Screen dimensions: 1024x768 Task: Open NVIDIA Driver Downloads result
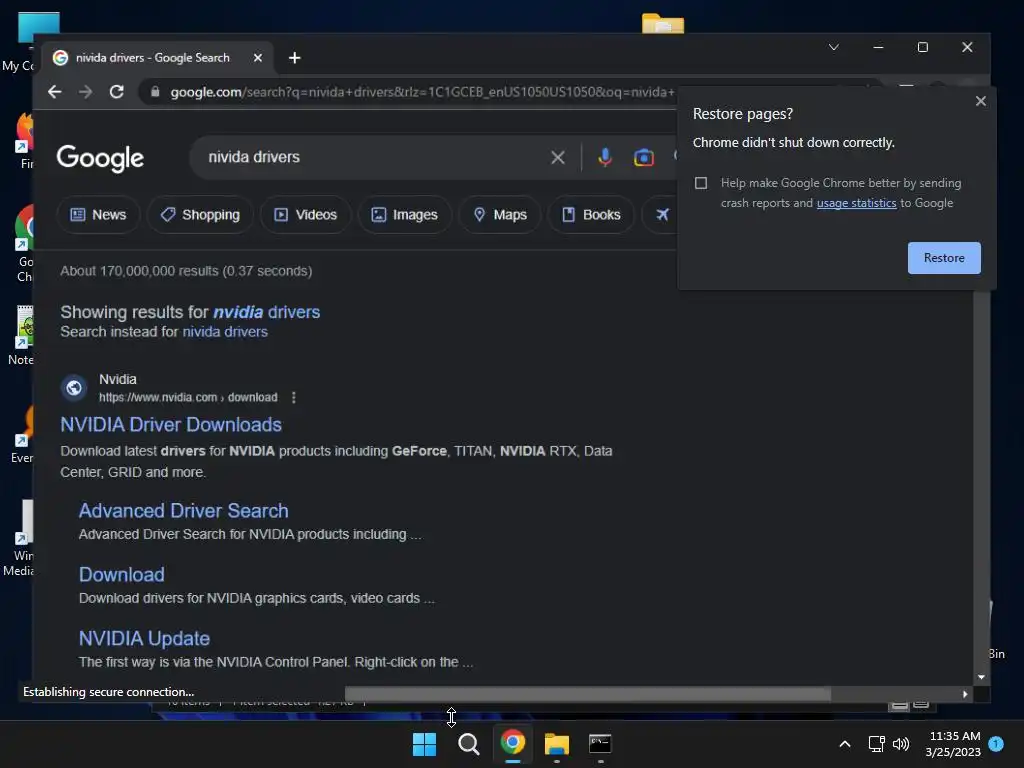pos(171,425)
